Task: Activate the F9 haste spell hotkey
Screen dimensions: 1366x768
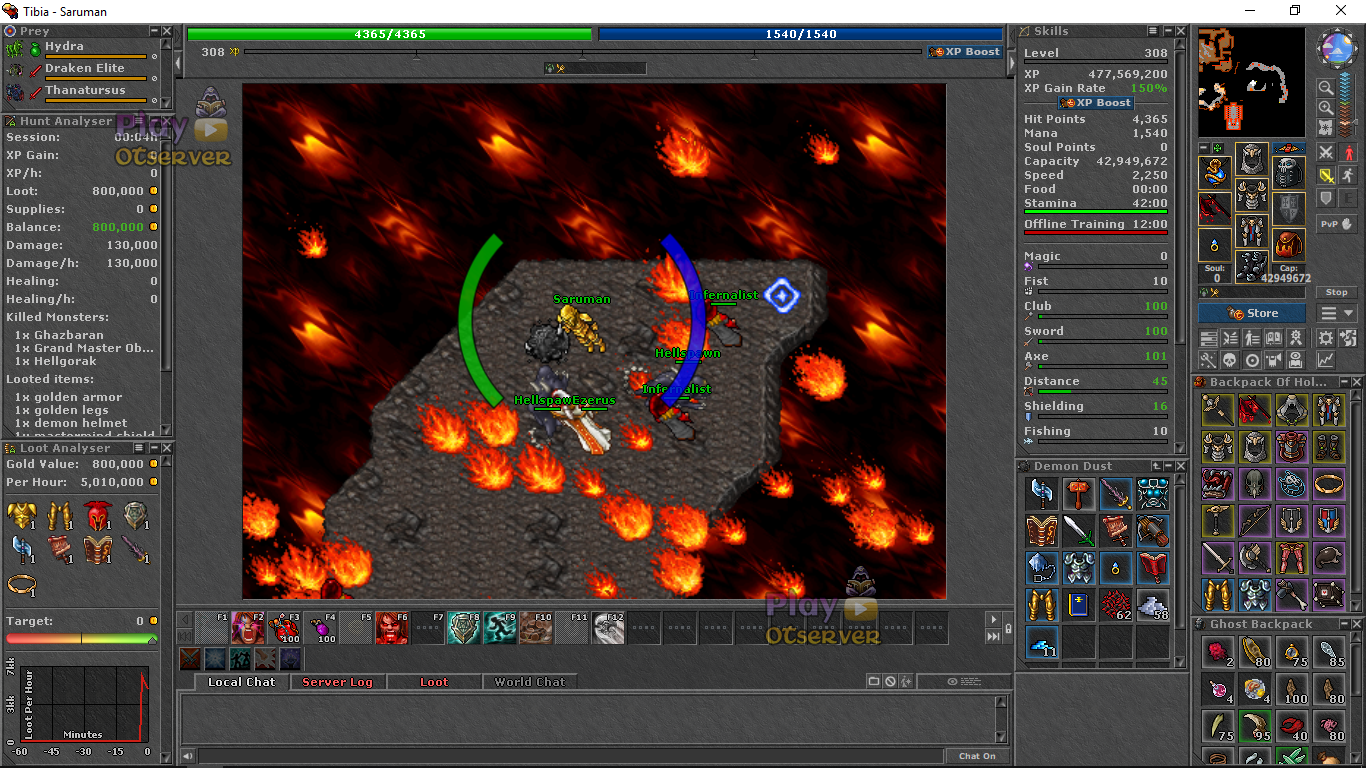Action: 501,628
